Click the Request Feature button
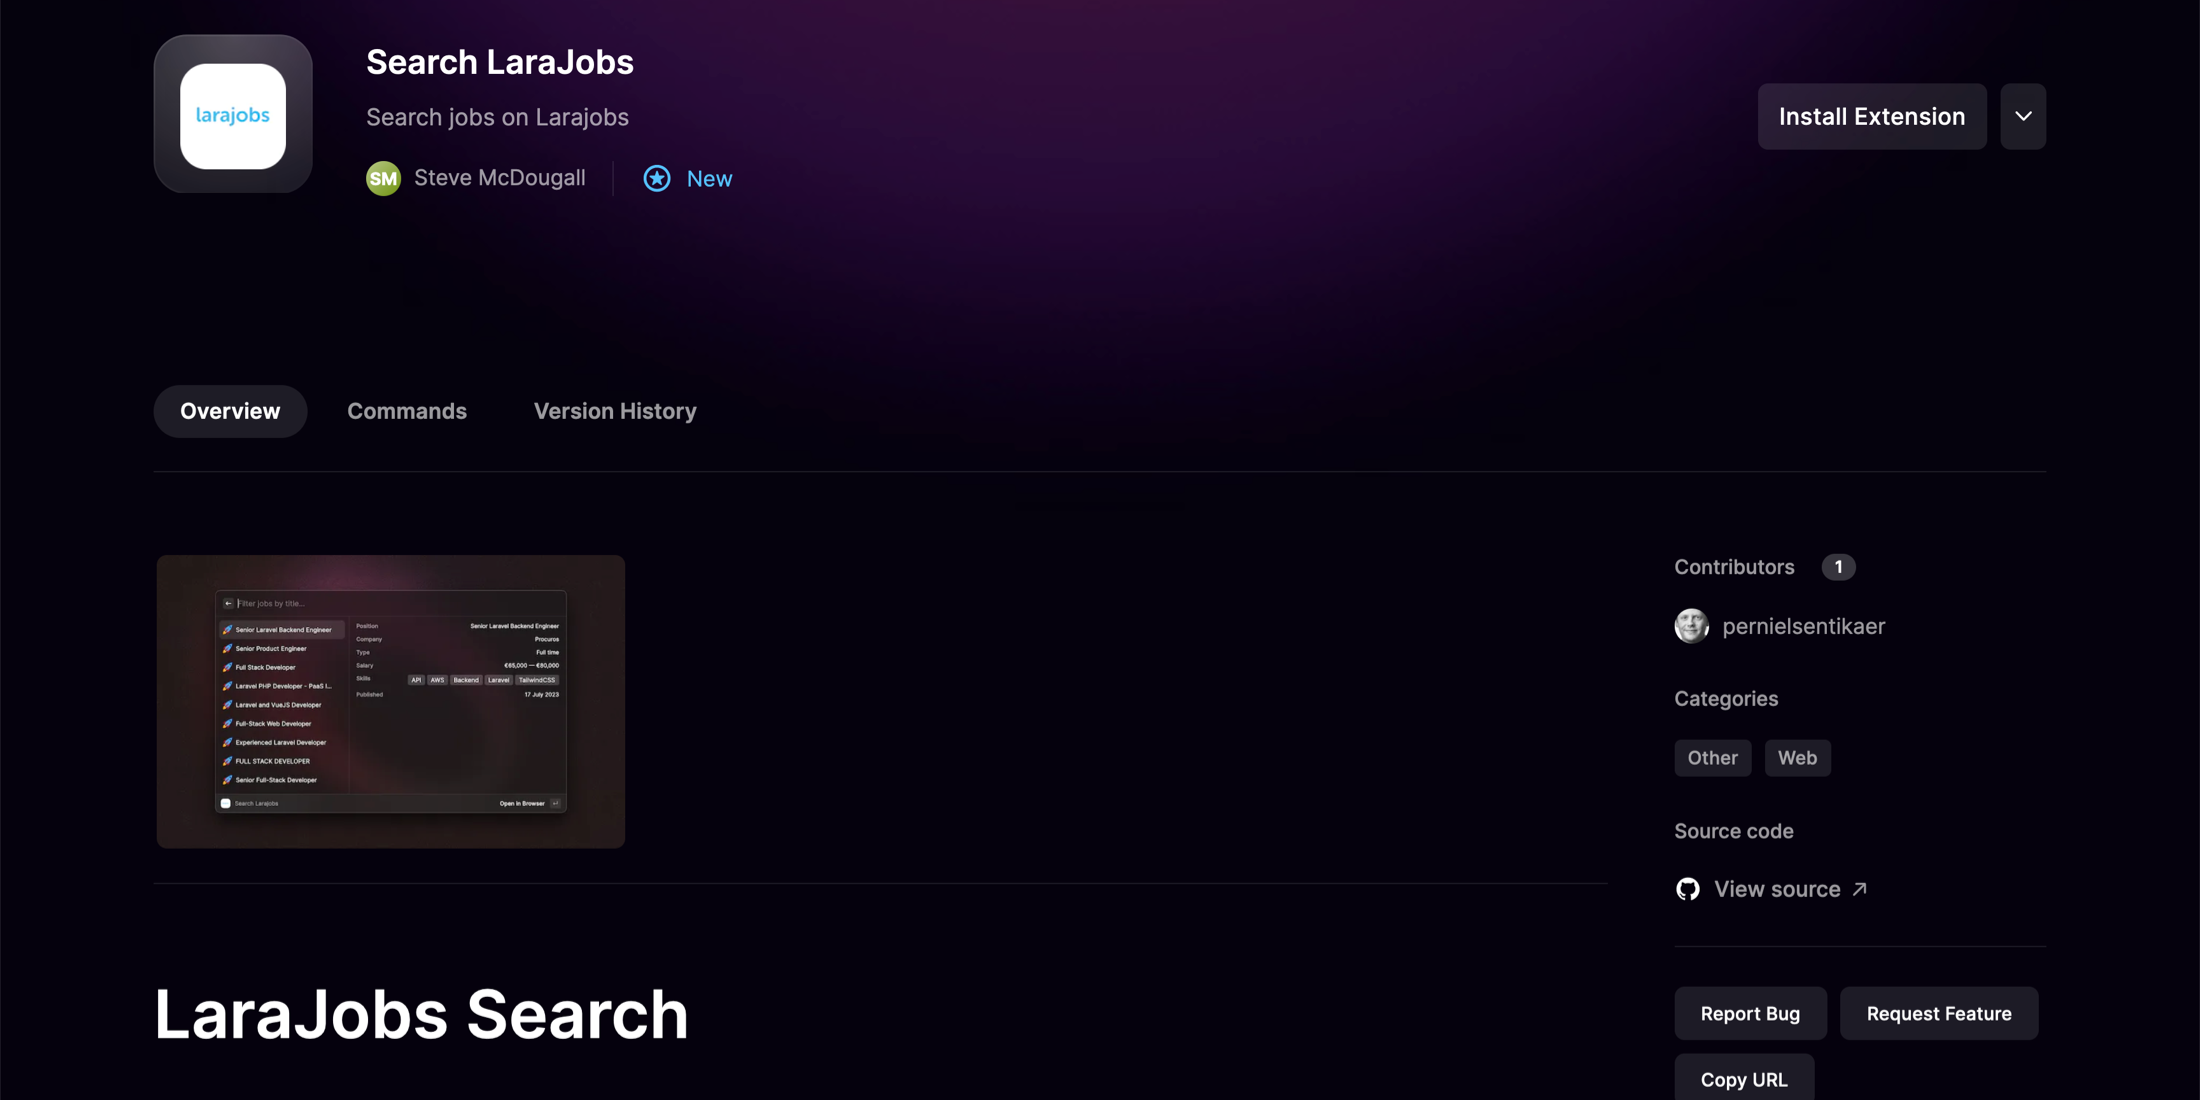Screen dimensions: 2200x1100 1939,1013
